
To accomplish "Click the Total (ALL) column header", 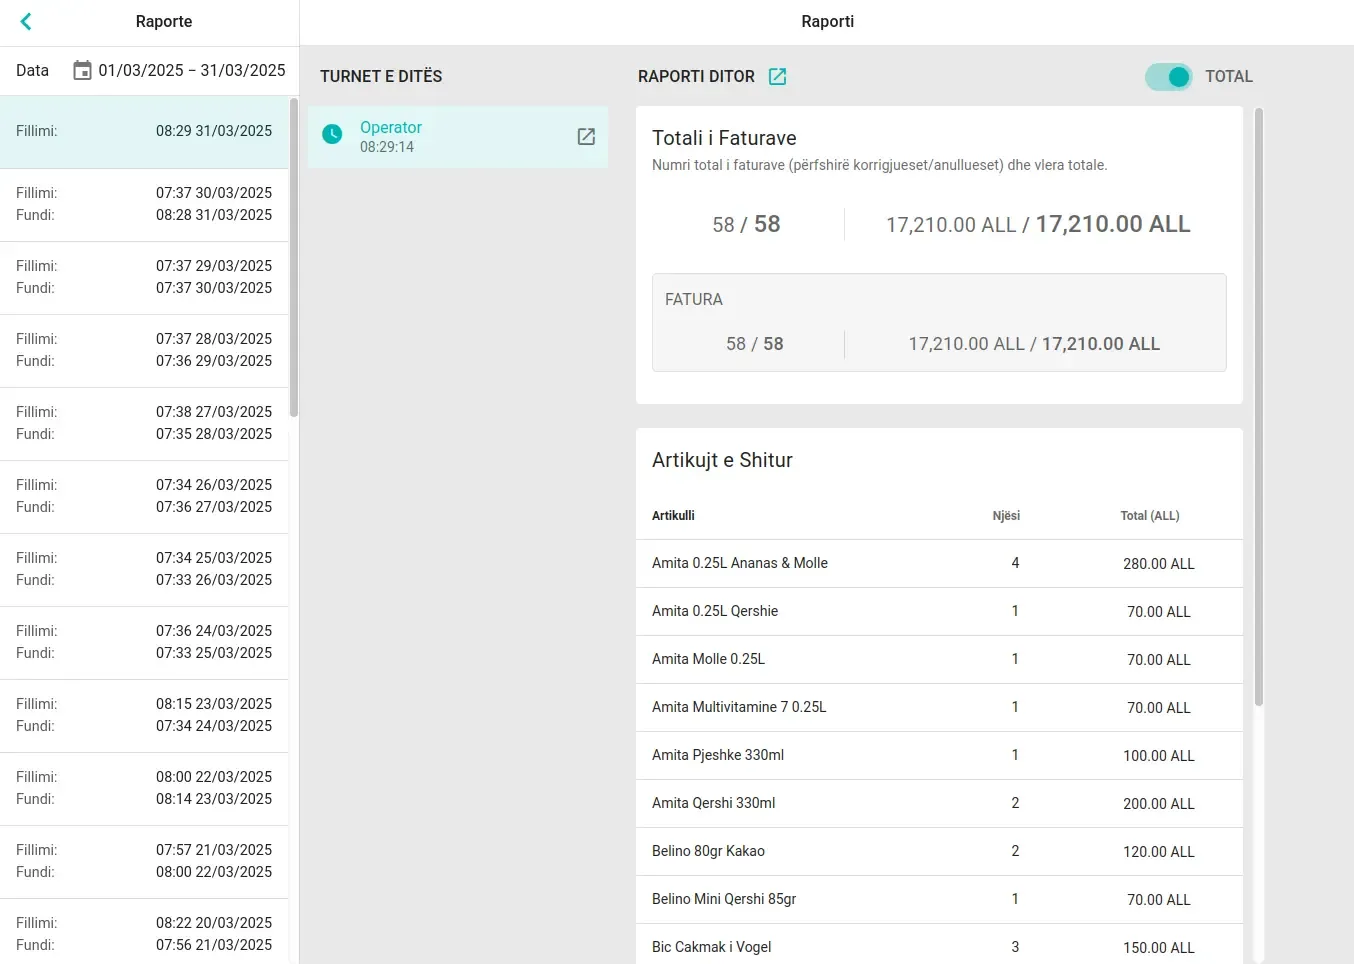I will tap(1149, 516).
